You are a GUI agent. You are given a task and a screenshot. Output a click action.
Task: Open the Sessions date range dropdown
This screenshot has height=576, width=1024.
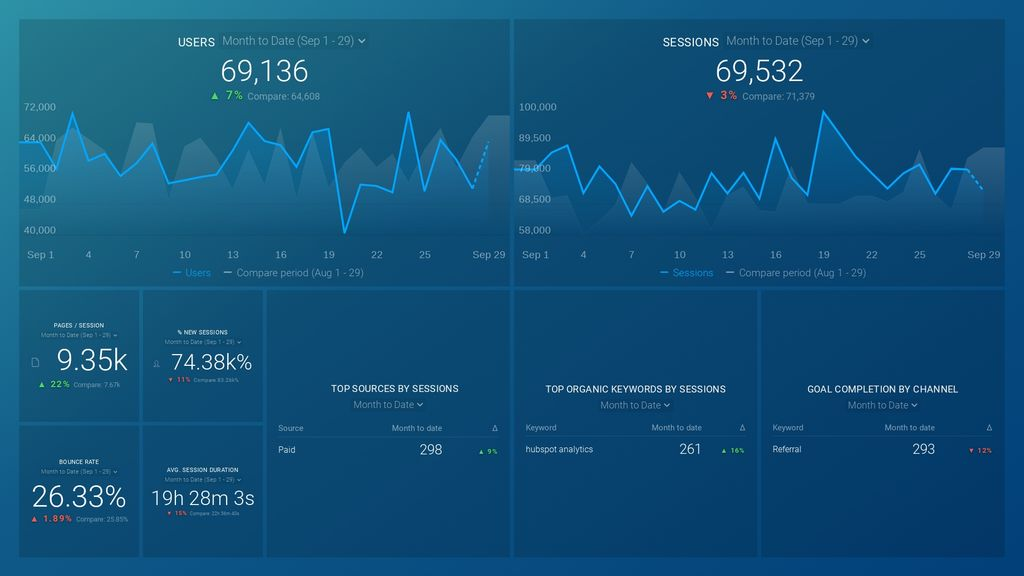[797, 40]
